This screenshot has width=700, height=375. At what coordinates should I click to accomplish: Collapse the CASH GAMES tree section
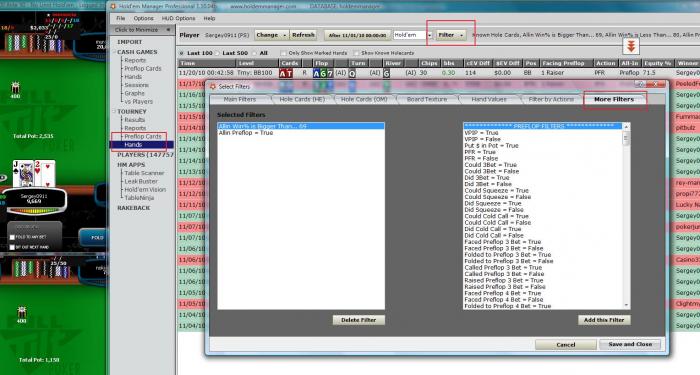(114, 52)
